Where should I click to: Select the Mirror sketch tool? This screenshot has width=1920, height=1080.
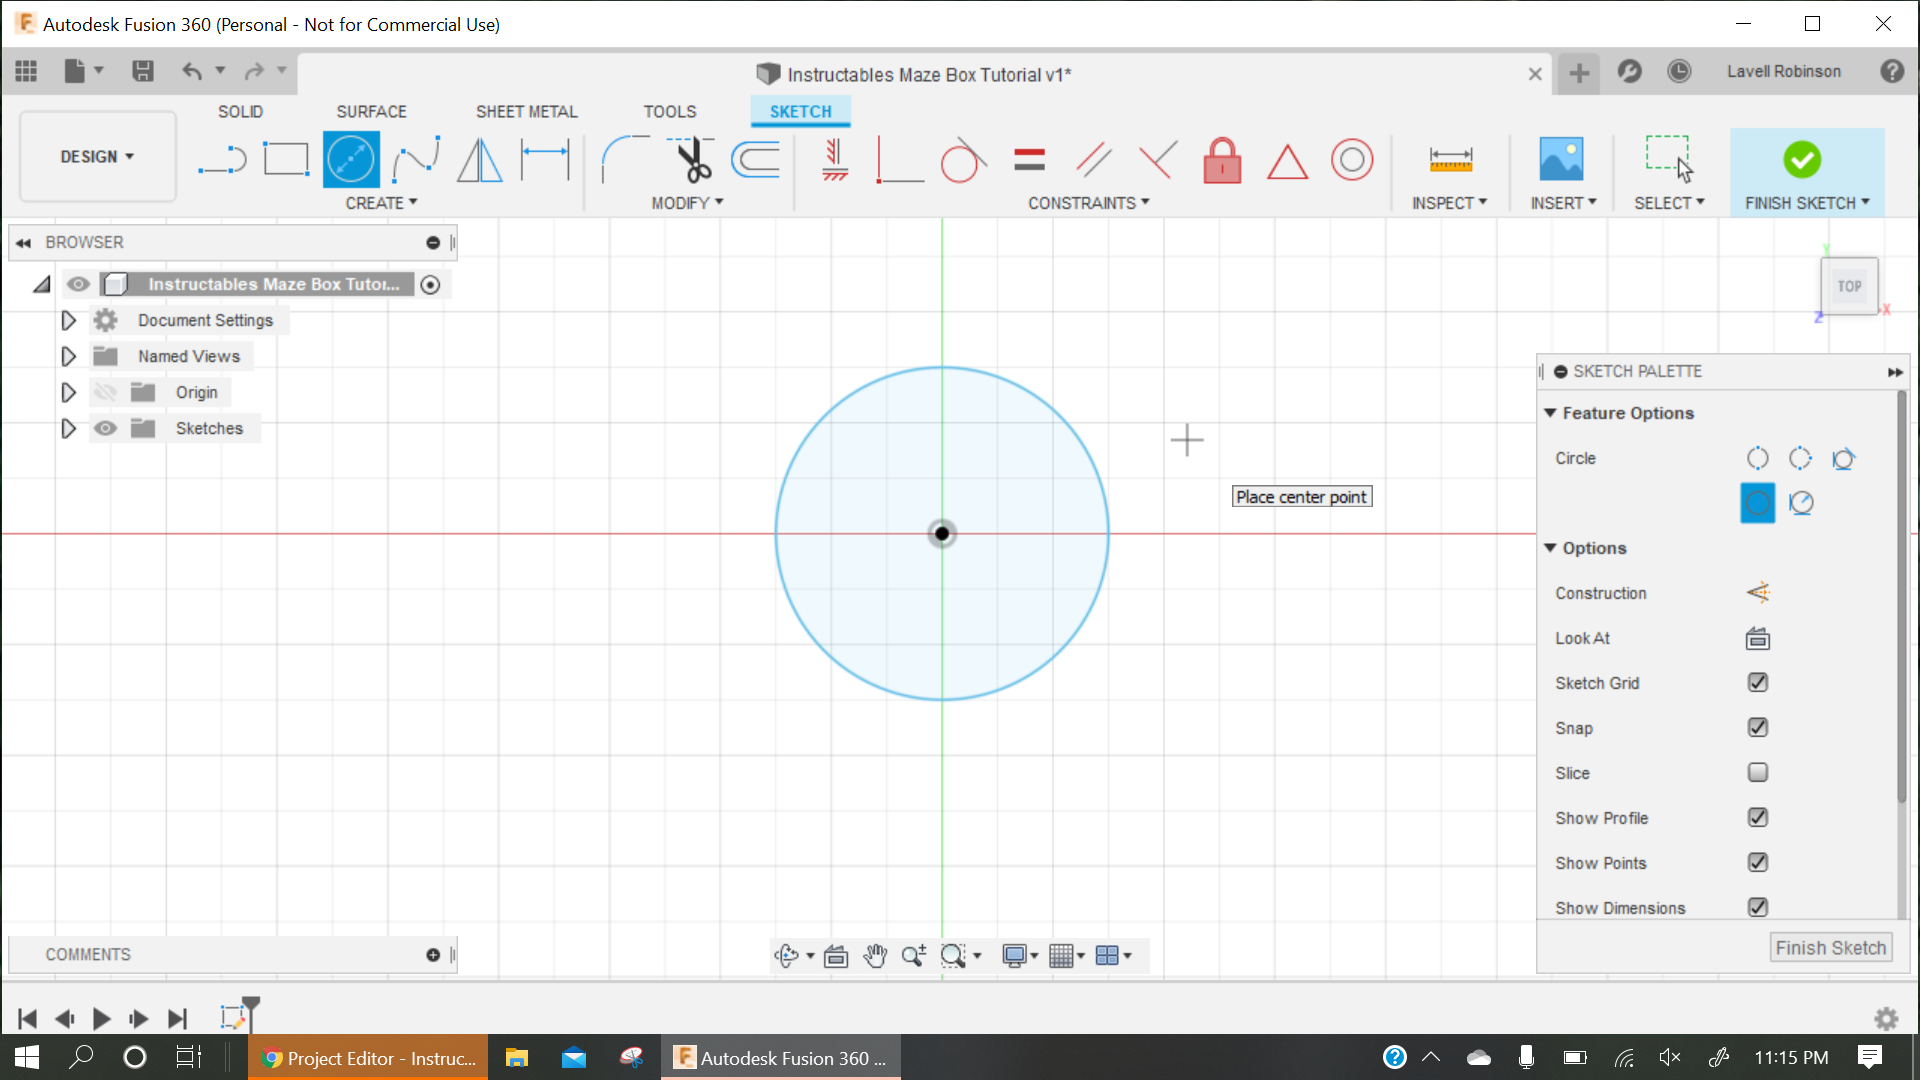pyautogui.click(x=480, y=160)
